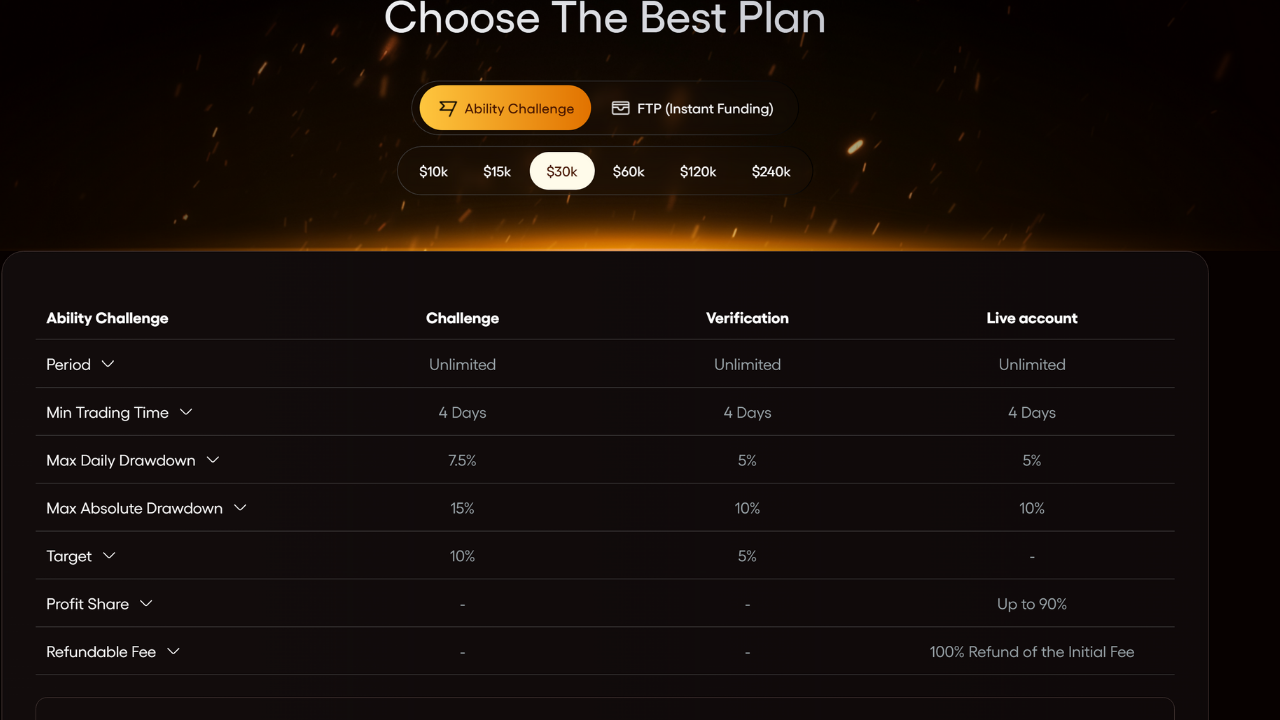Click the Challenge column header
The width and height of the screenshot is (1280, 720).
(x=462, y=318)
